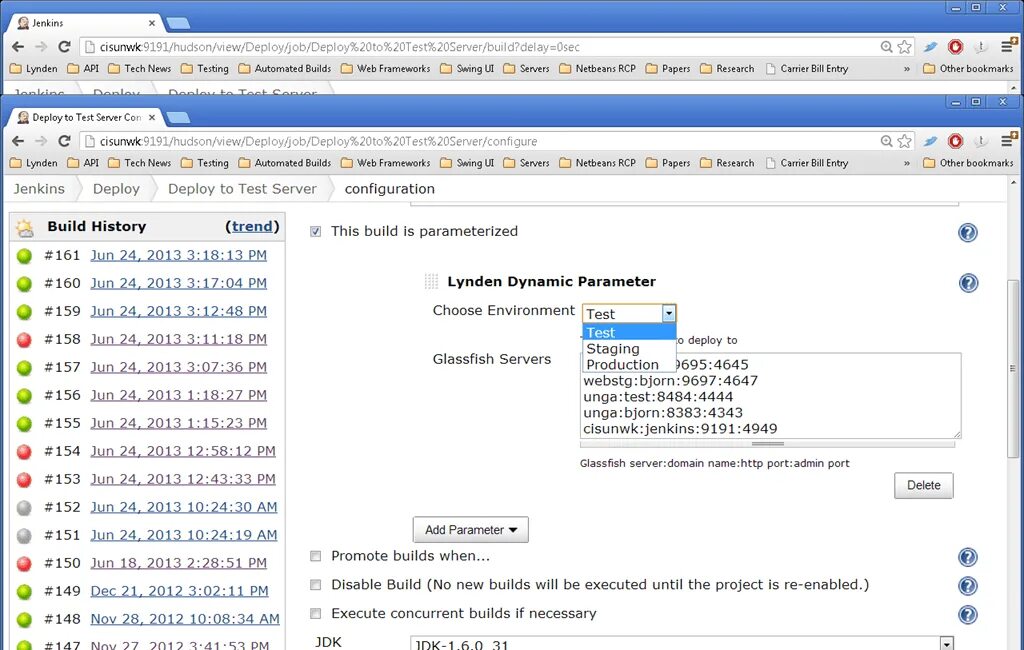Select Production from the environment list
Image resolution: width=1024 pixels, height=650 pixels.
[x=629, y=365]
